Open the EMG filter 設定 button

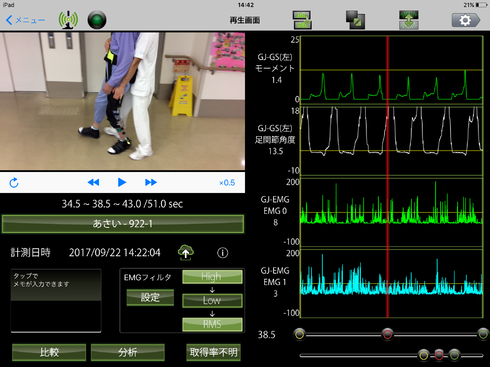coord(150,297)
